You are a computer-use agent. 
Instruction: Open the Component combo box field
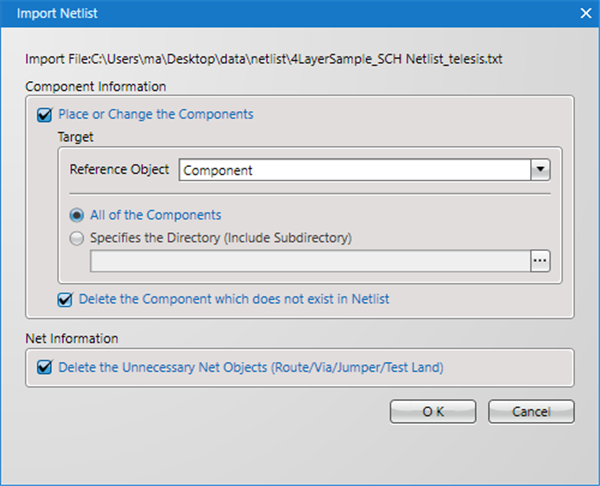pos(354,170)
